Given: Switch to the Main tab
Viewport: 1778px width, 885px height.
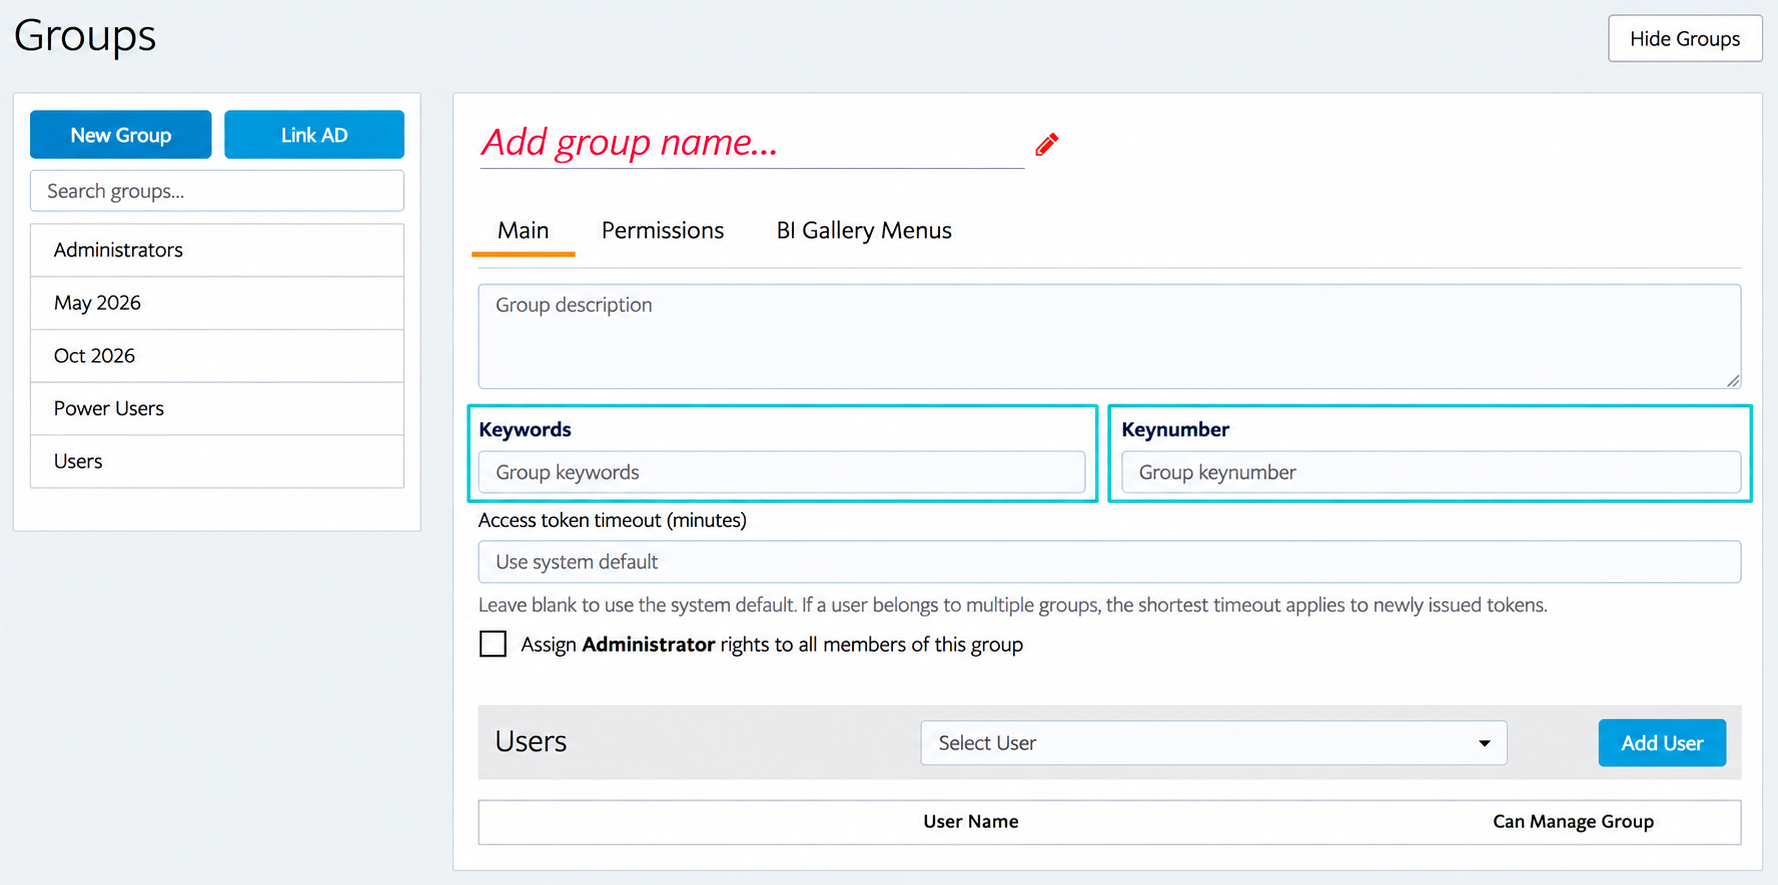Looking at the screenshot, I should point(523,231).
